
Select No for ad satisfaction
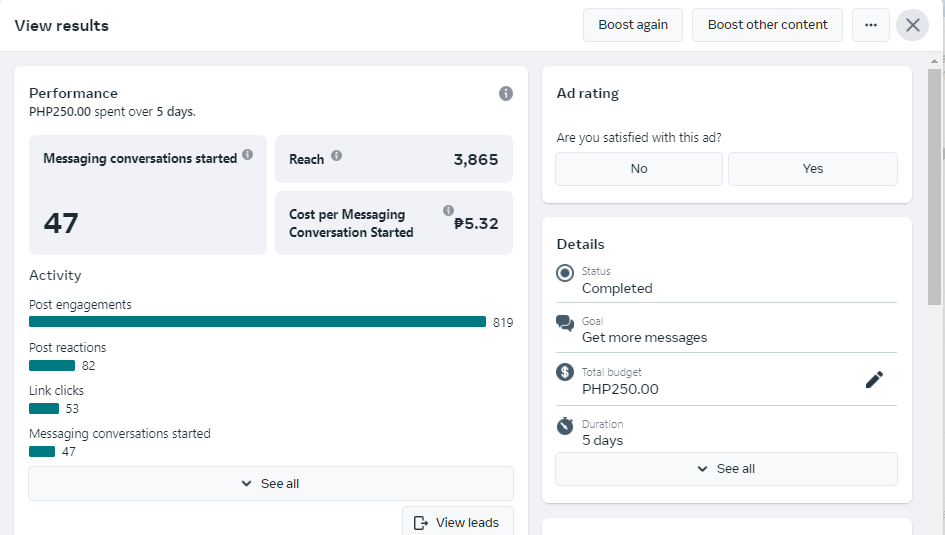(x=639, y=169)
